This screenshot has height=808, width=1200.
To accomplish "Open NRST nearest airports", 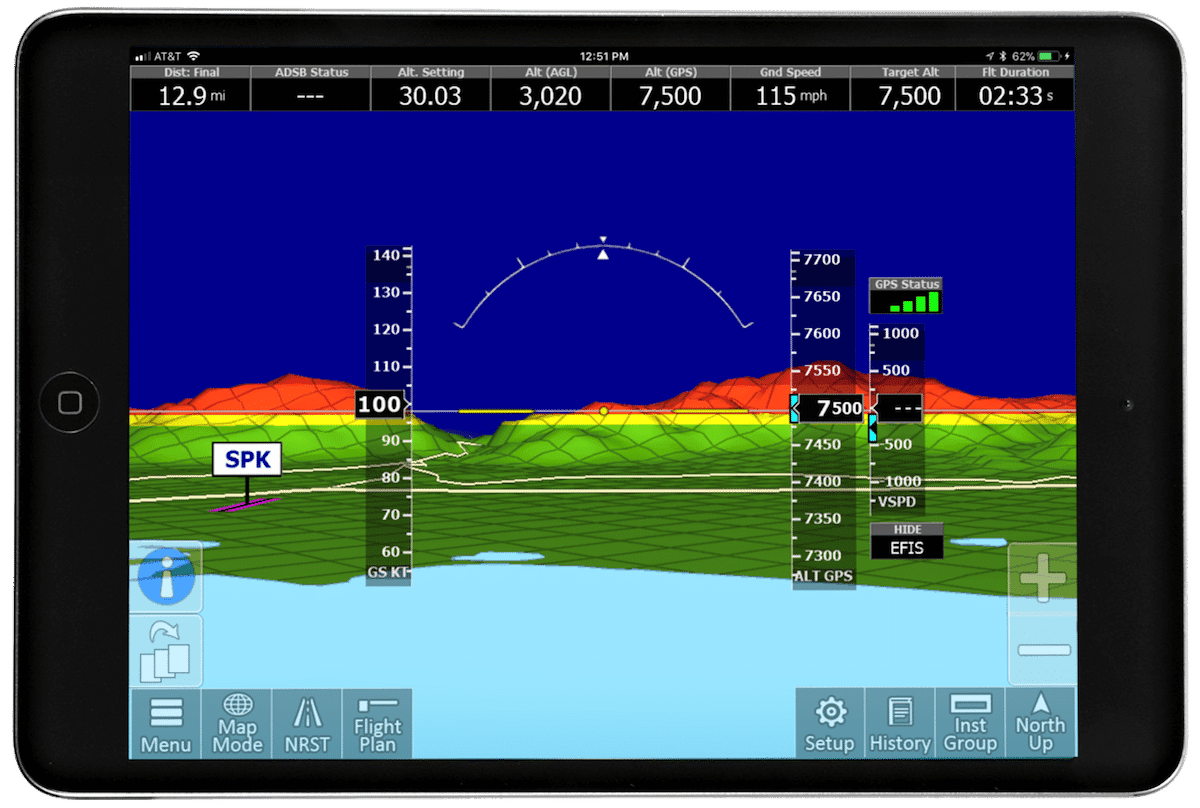I will pos(307,724).
